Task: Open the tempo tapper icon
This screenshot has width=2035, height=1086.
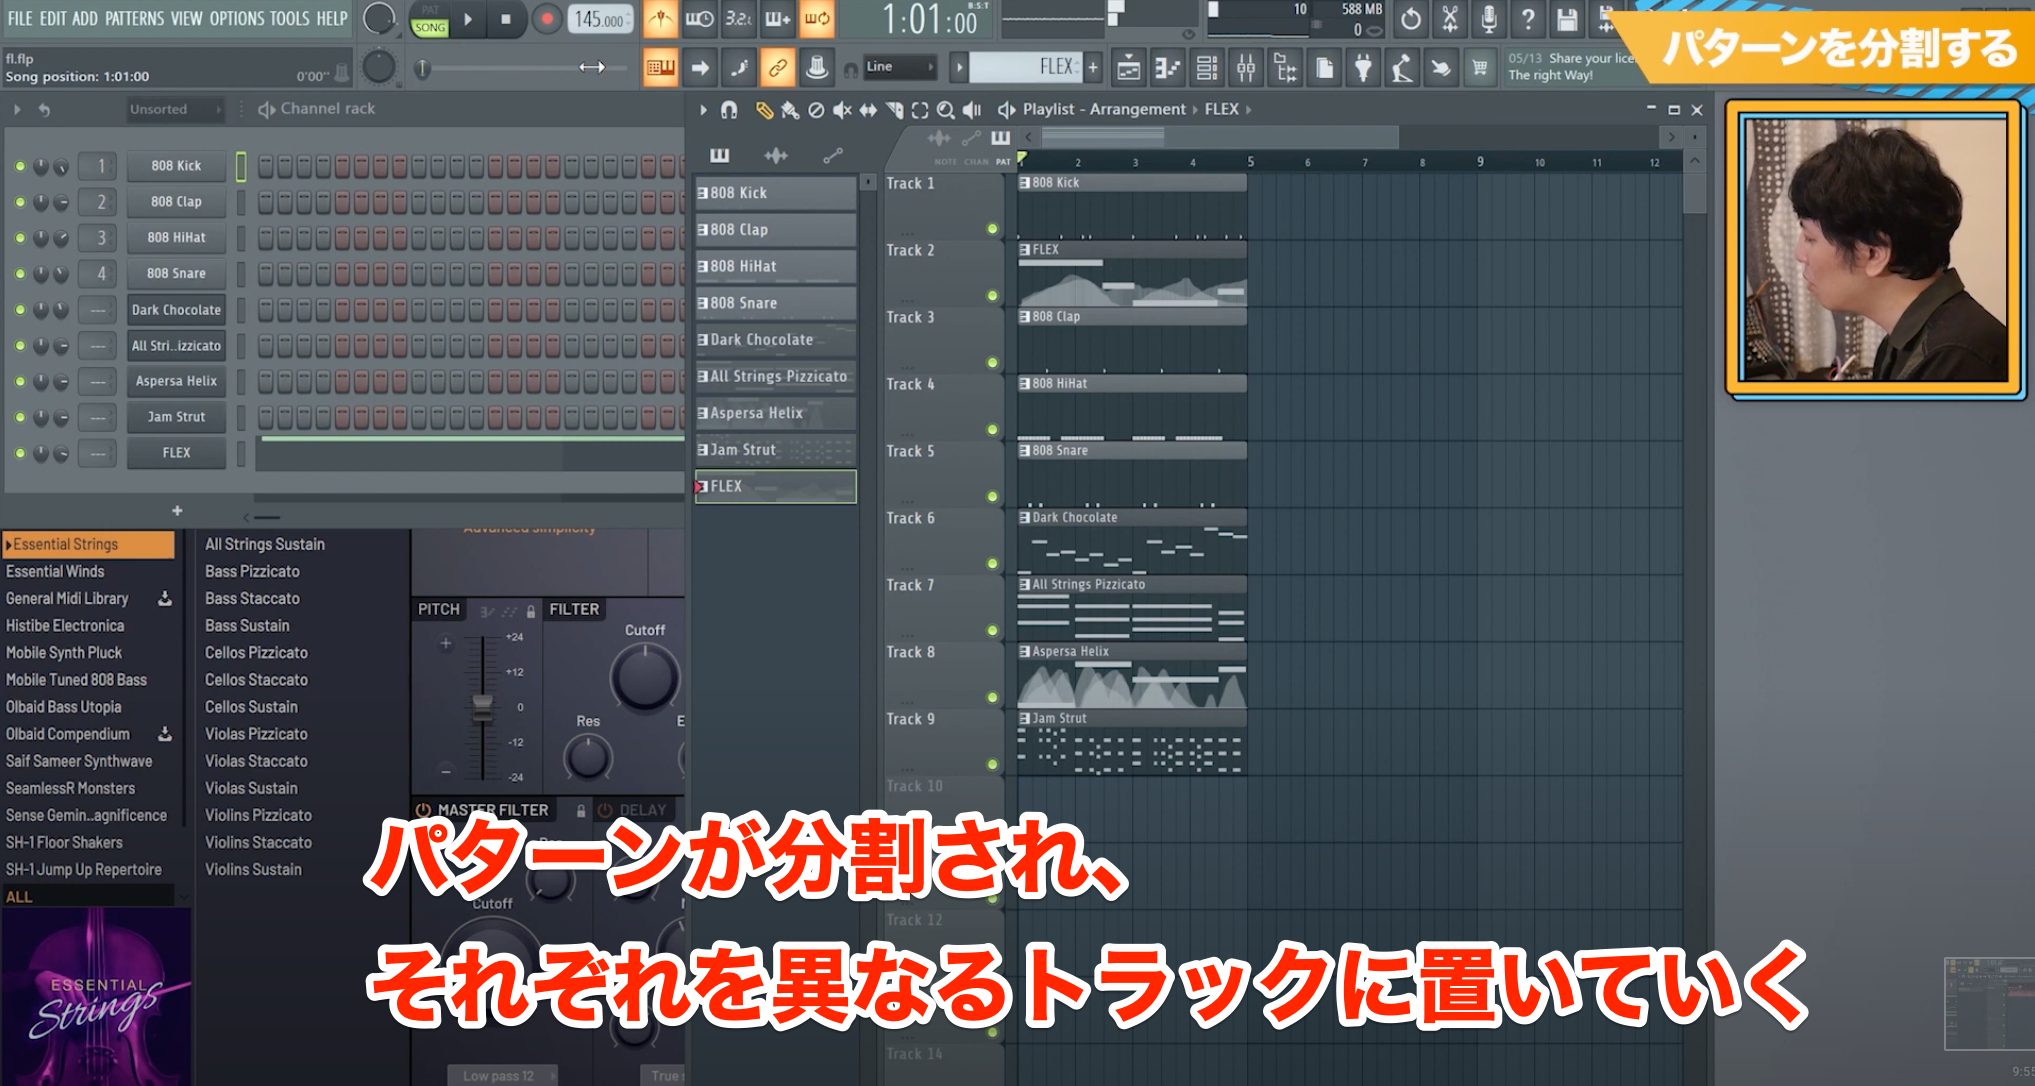Action: pyautogui.click(x=1402, y=68)
